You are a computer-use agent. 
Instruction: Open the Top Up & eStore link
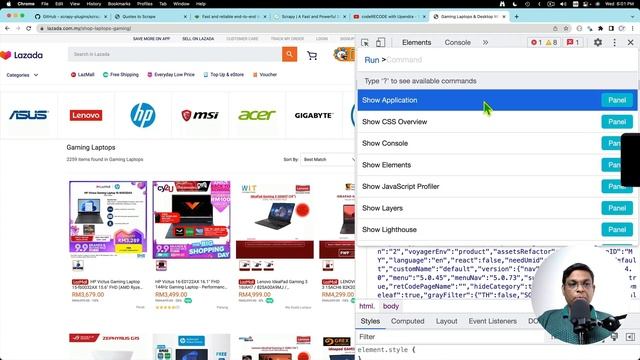click(224, 75)
